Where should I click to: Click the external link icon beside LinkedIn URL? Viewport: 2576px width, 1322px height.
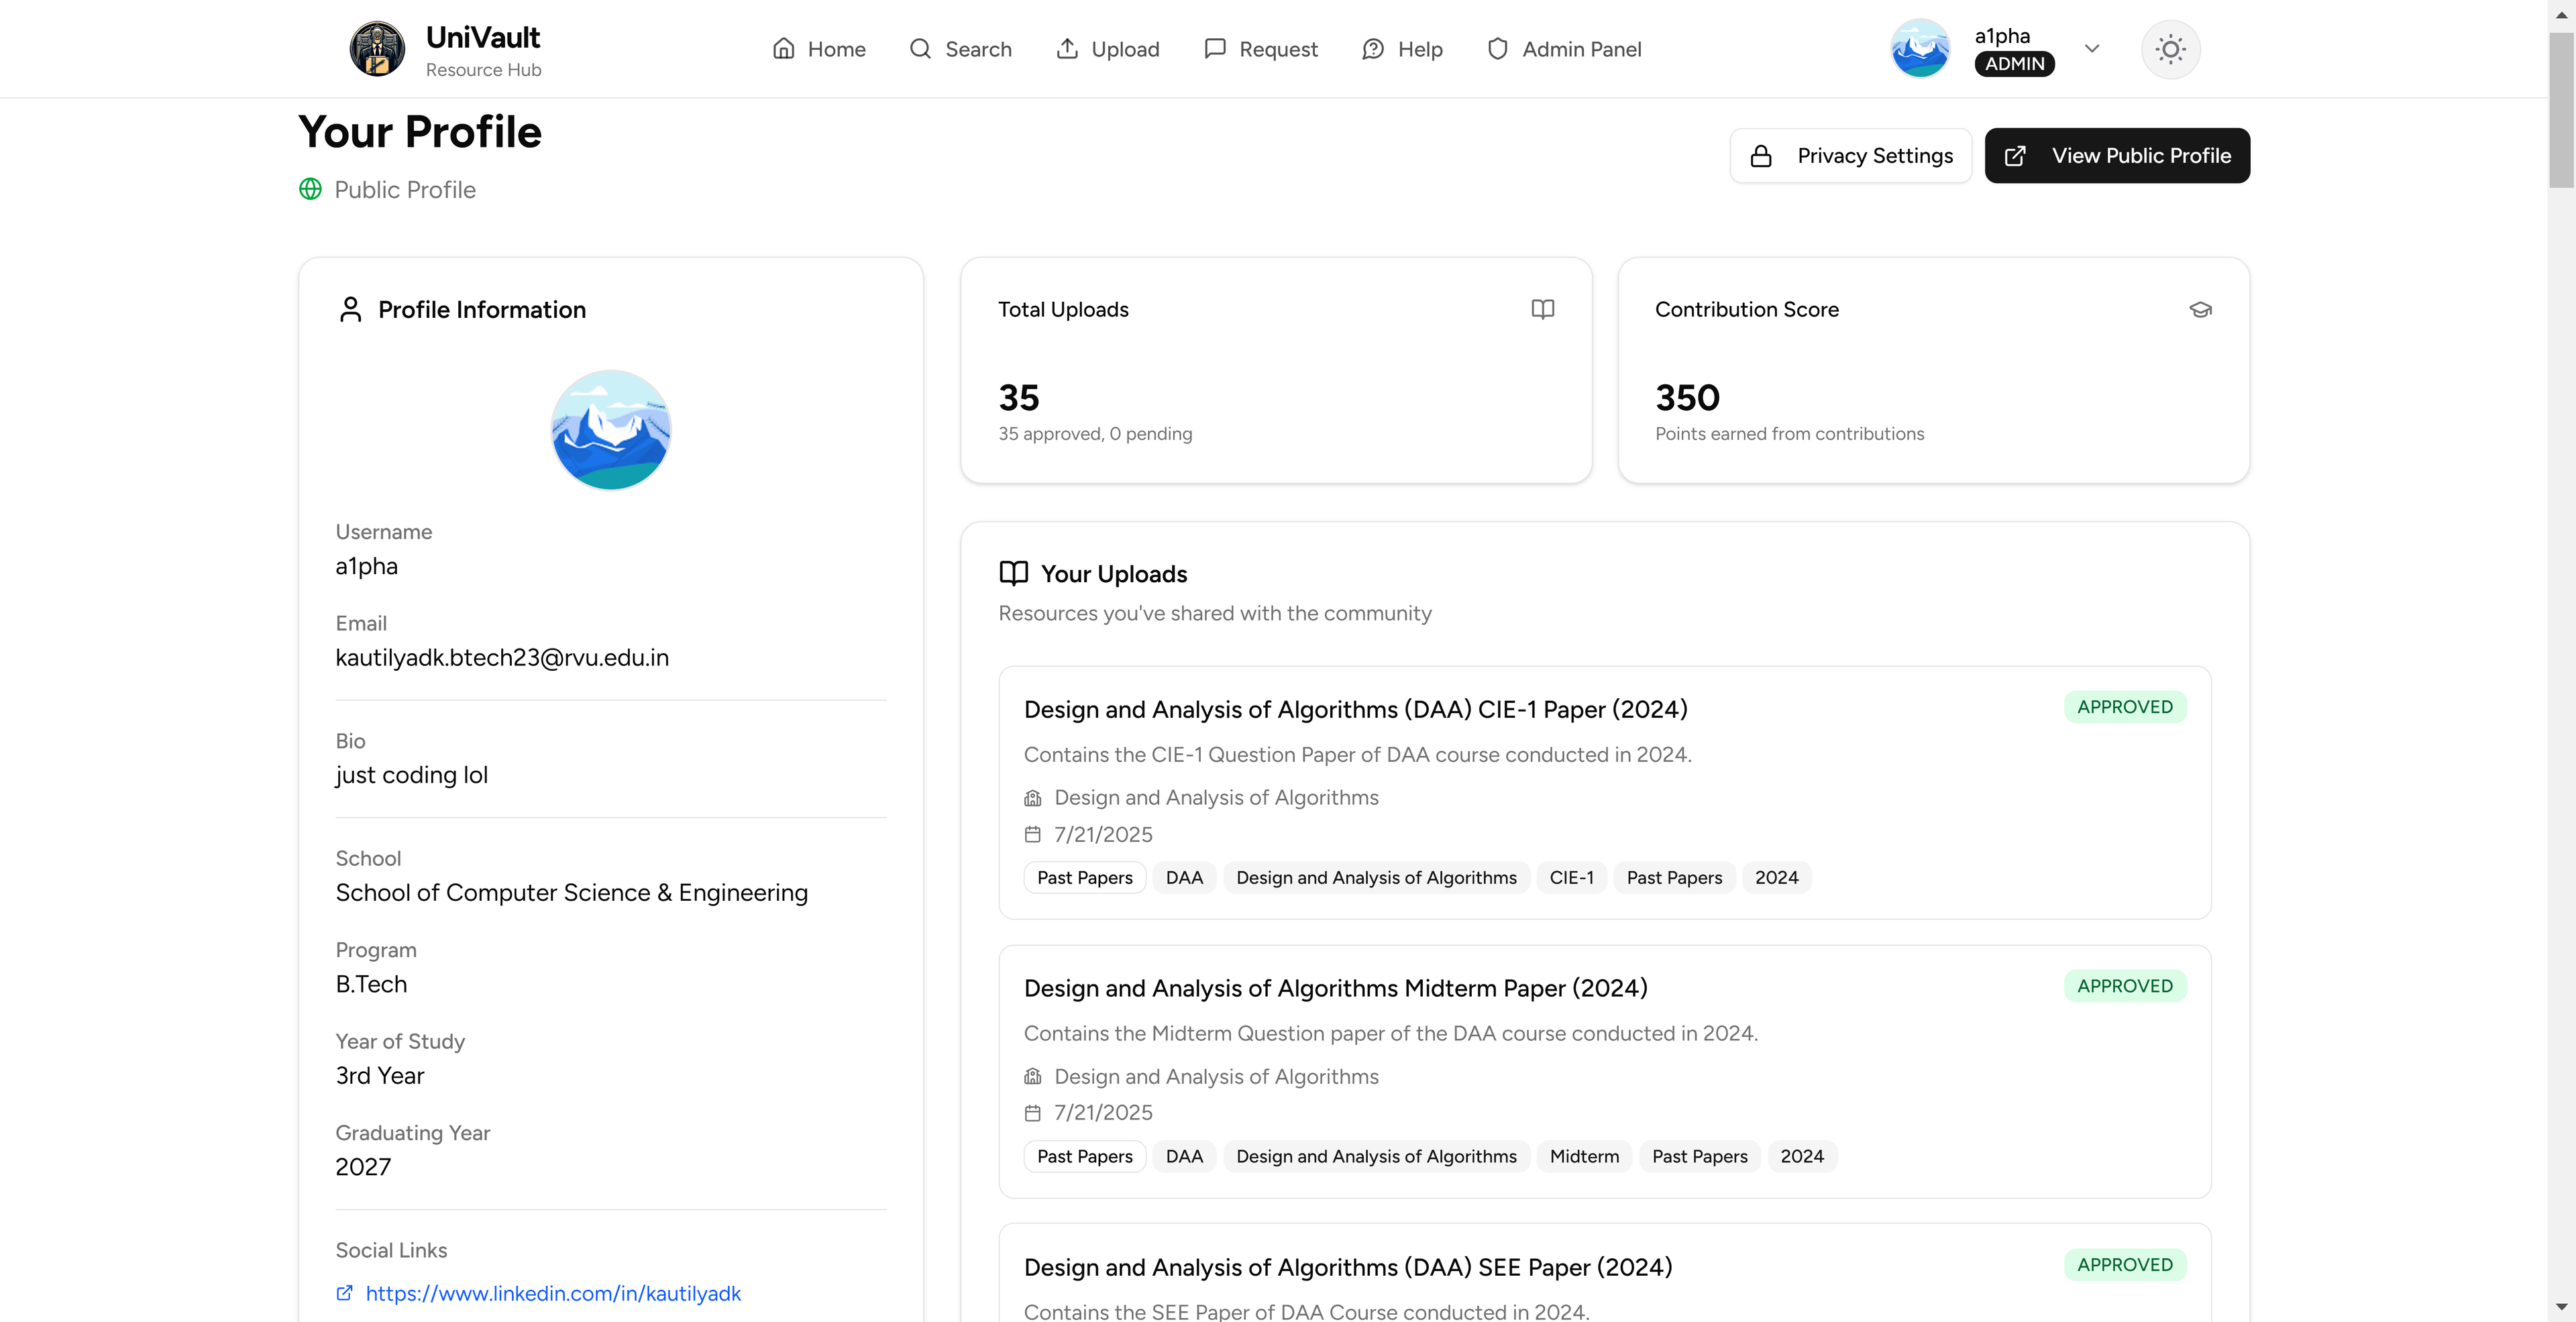[344, 1293]
